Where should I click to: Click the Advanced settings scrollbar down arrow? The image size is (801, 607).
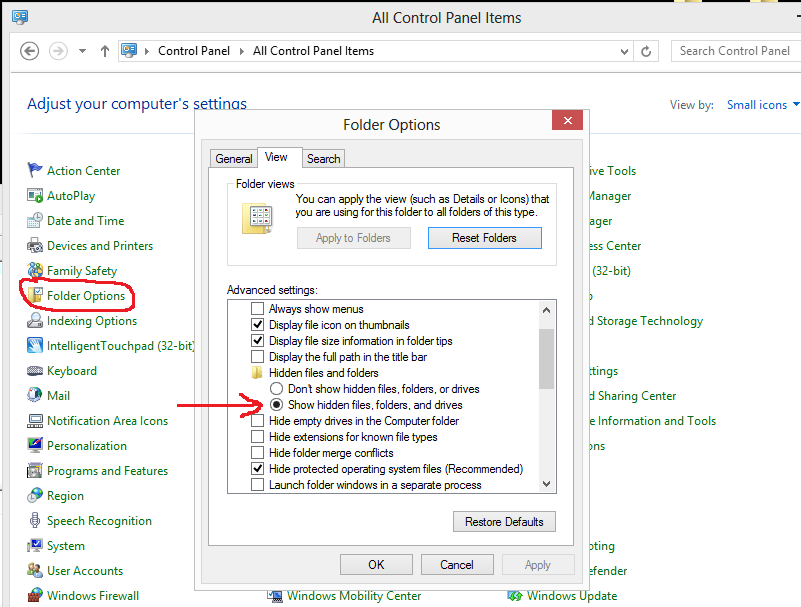(546, 484)
